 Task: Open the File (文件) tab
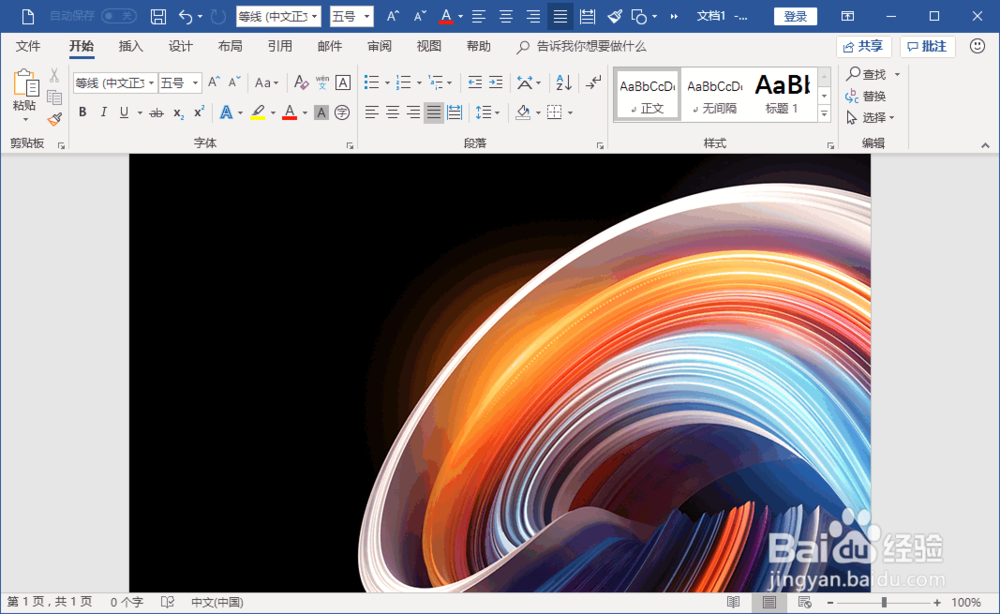point(28,47)
